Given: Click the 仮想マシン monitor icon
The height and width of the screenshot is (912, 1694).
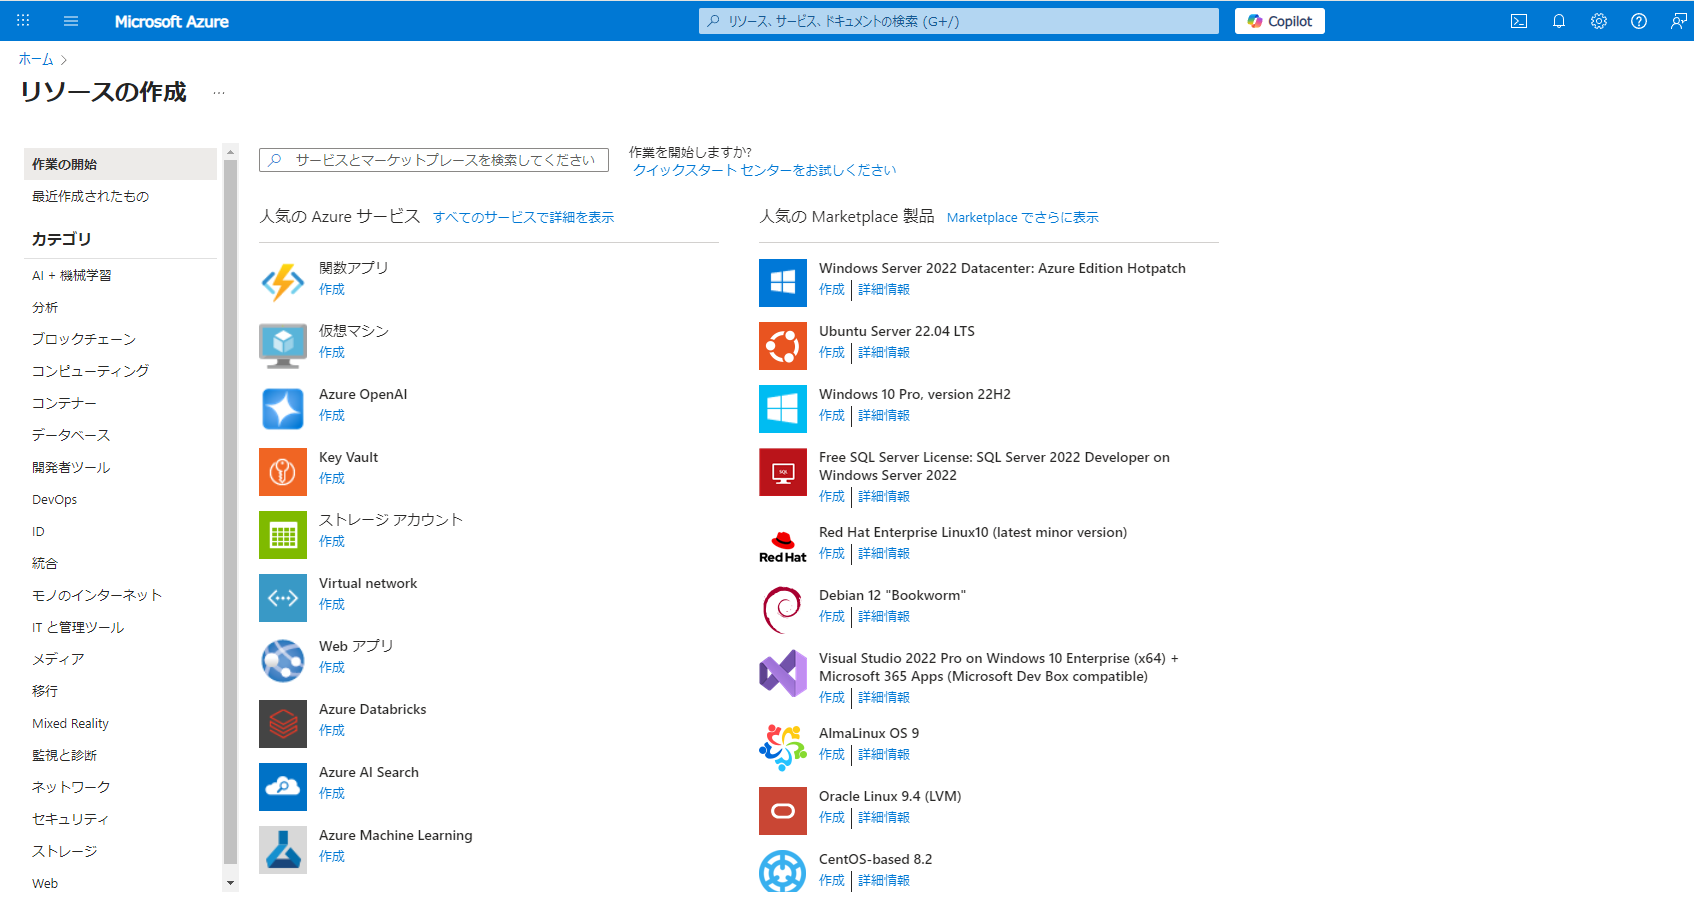Looking at the screenshot, I should pos(283,345).
